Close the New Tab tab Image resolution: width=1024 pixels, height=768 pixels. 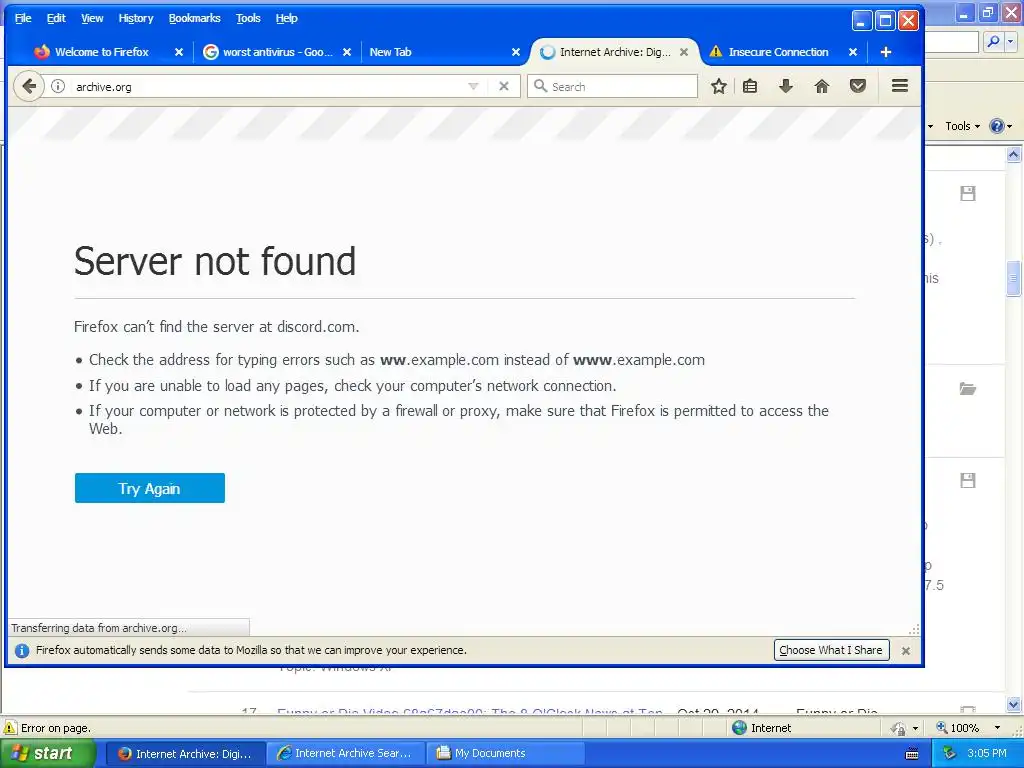click(515, 52)
